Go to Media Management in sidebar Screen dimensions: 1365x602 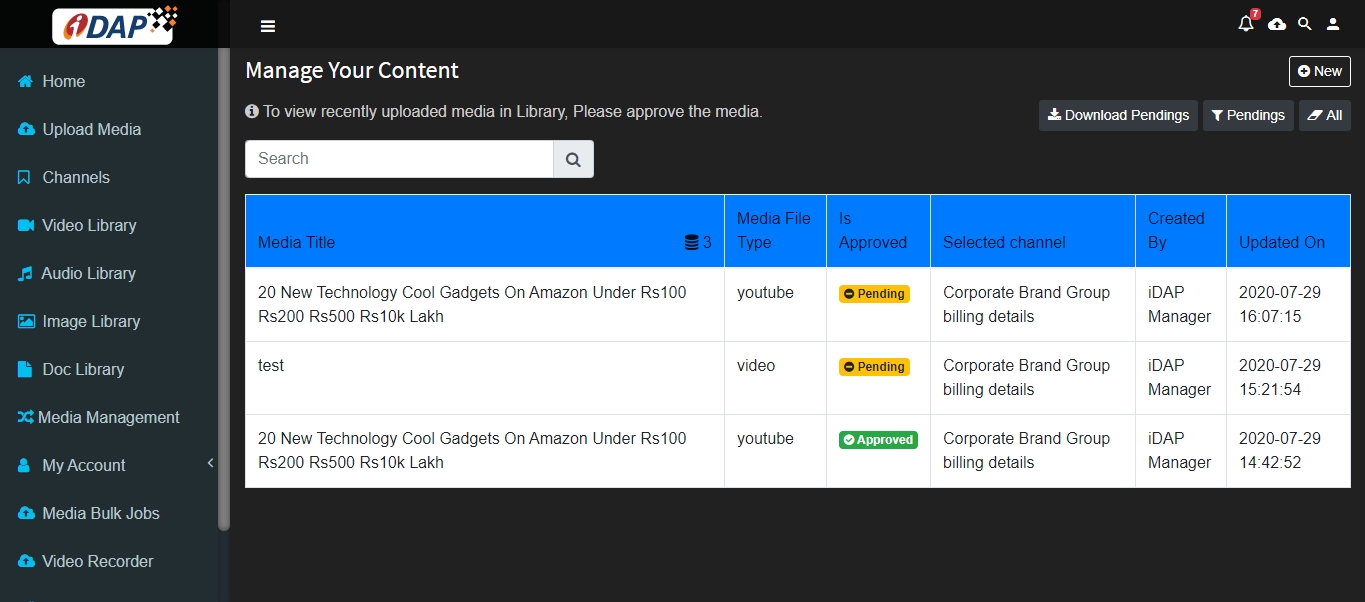(x=108, y=417)
